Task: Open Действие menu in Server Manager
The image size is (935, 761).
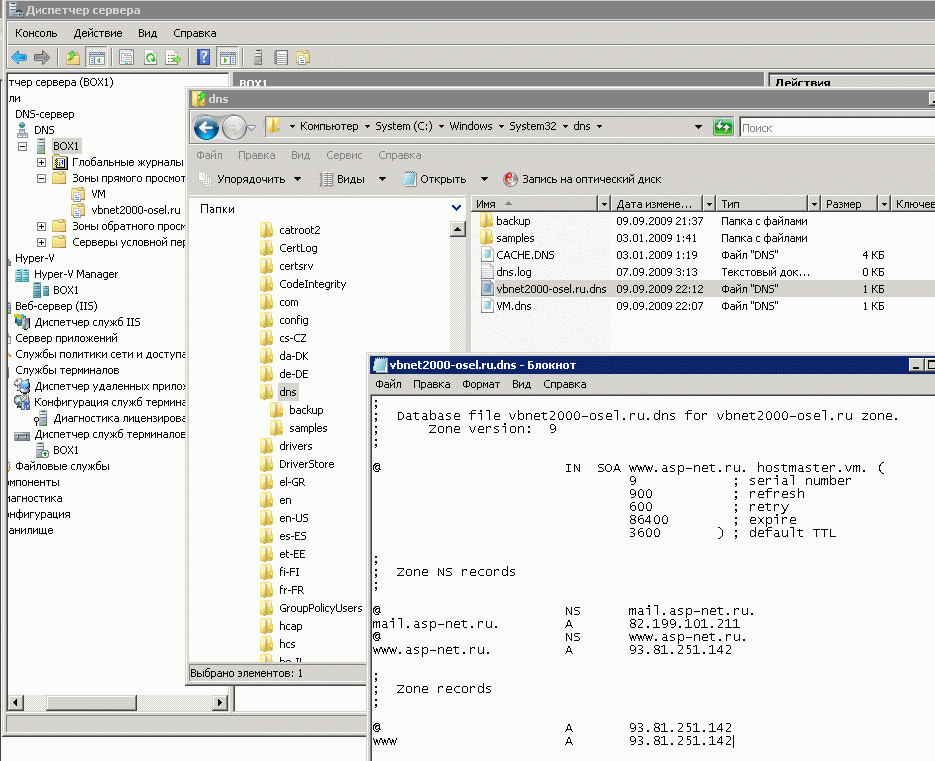Action: coord(98,33)
